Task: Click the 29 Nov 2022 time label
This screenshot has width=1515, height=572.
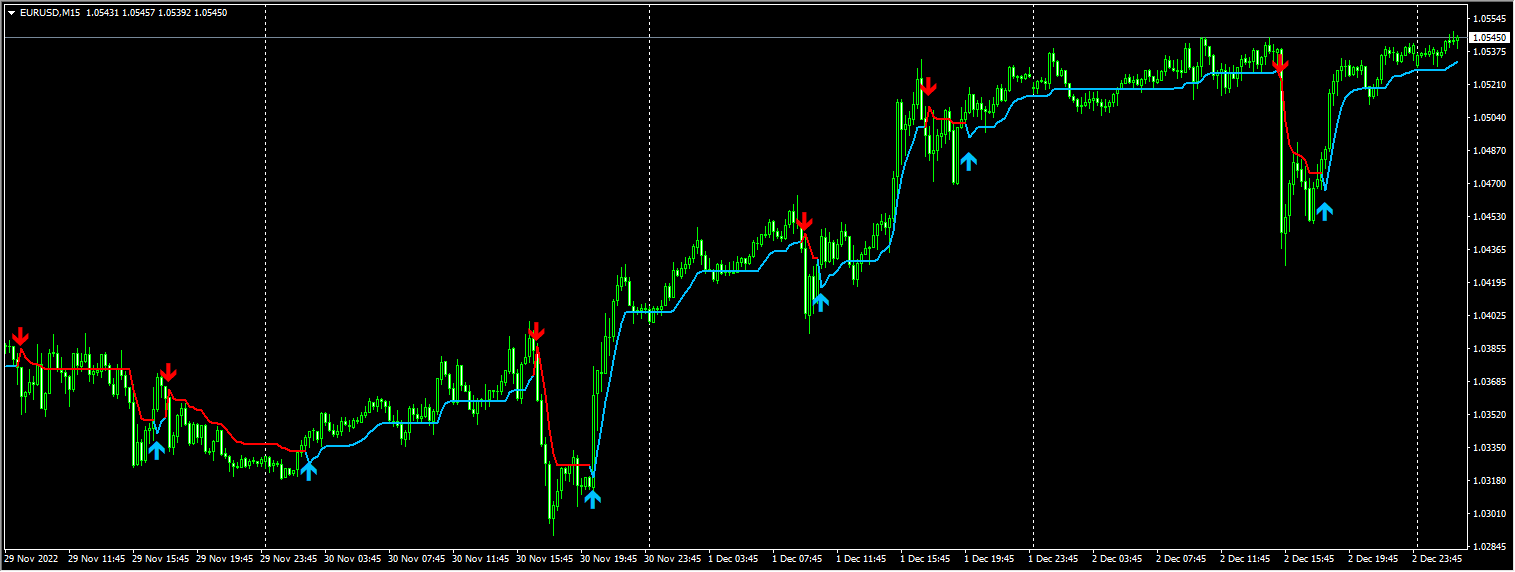Action: 30,559
